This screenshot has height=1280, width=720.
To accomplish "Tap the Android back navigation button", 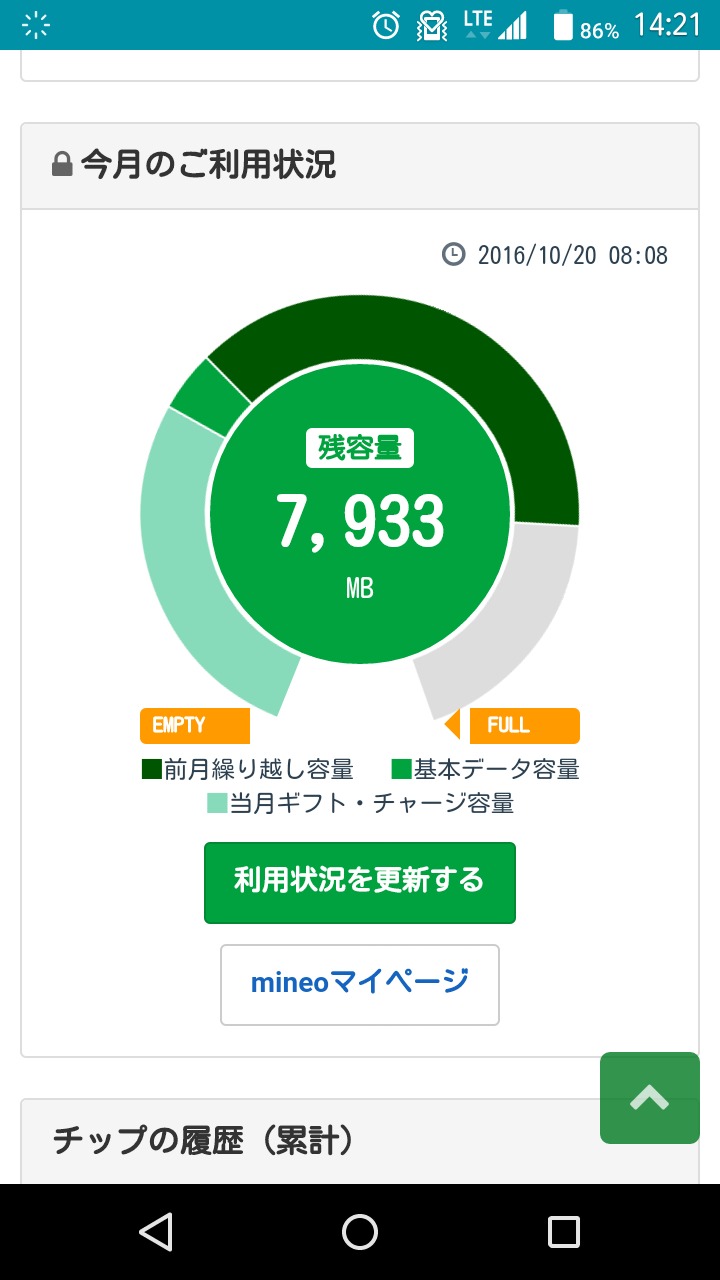I will pos(157,1232).
